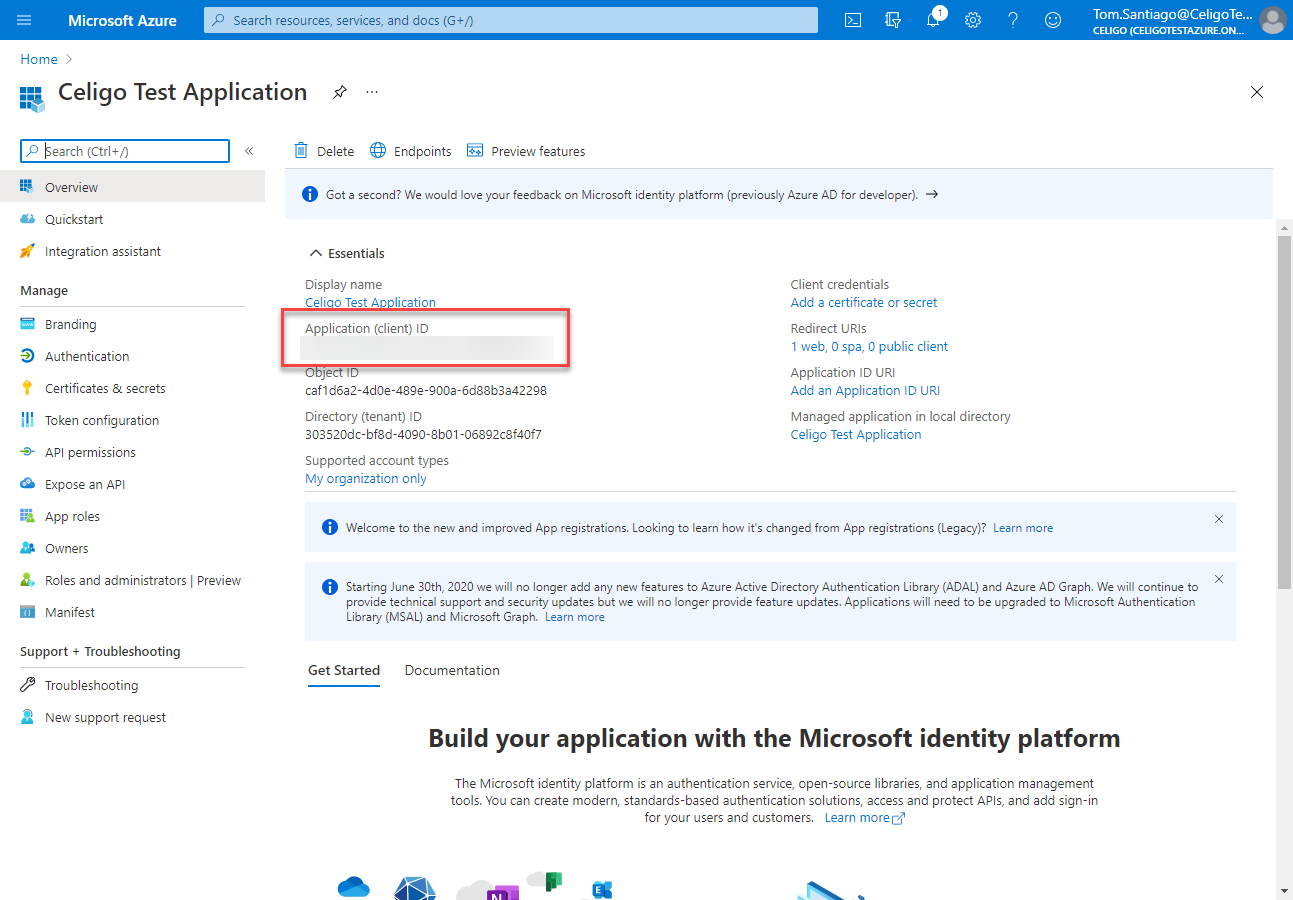
Task: Dismiss the App registrations welcome banner
Action: pyautogui.click(x=1218, y=519)
